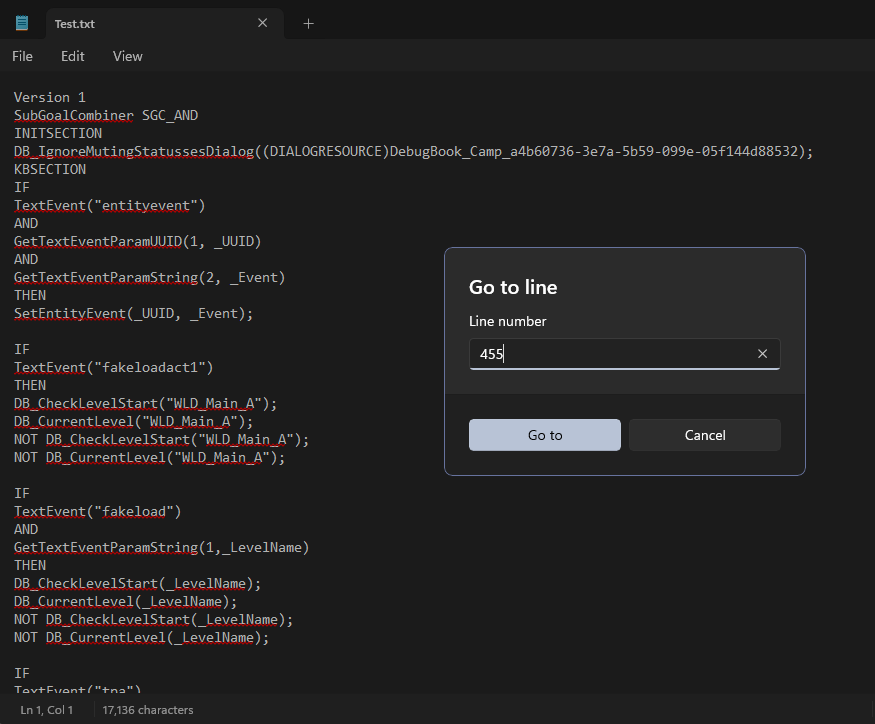875x724 pixels.
Task: Click the 17,136 characters status text
Action: click(148, 710)
